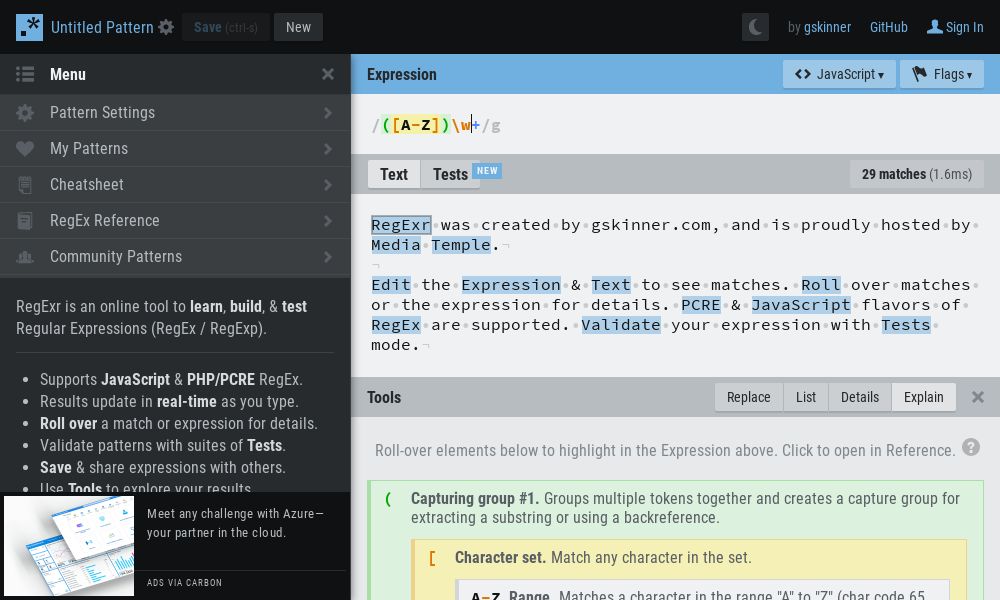
Task: Click the highlighted match "JavaScript"
Action: pos(801,305)
